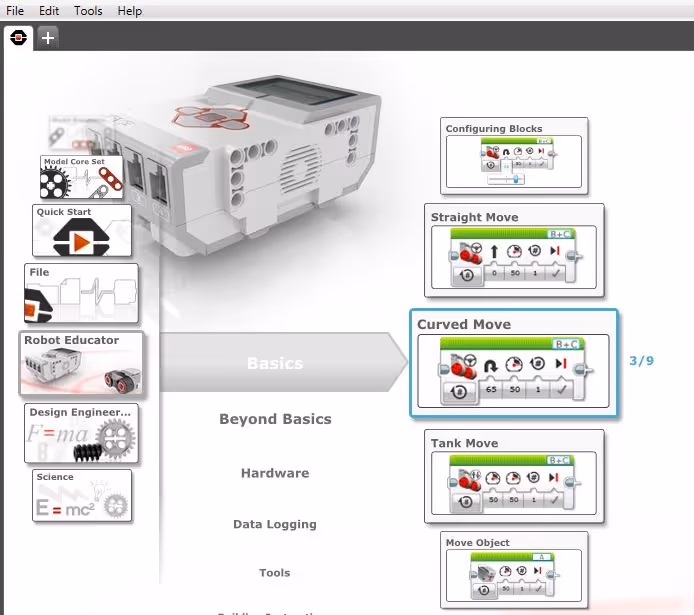Open the Design Engineering tile
The image size is (694, 615).
point(81,433)
